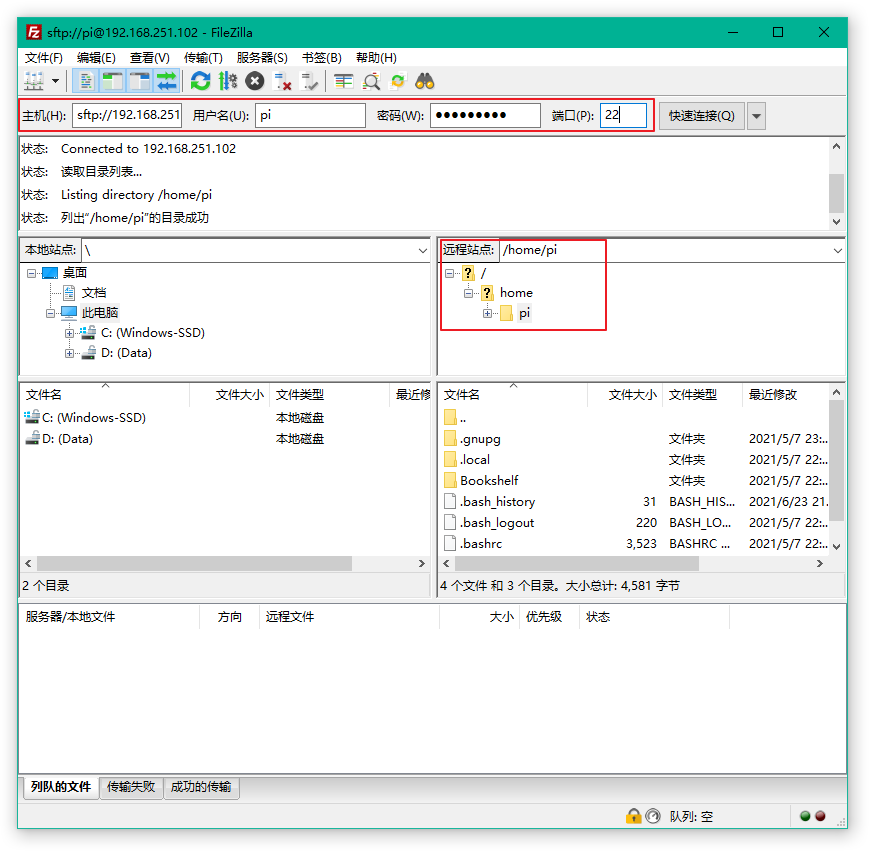
Task: Expand the C: (Windows-SSD) tree node
Action: pyautogui.click(x=70, y=333)
